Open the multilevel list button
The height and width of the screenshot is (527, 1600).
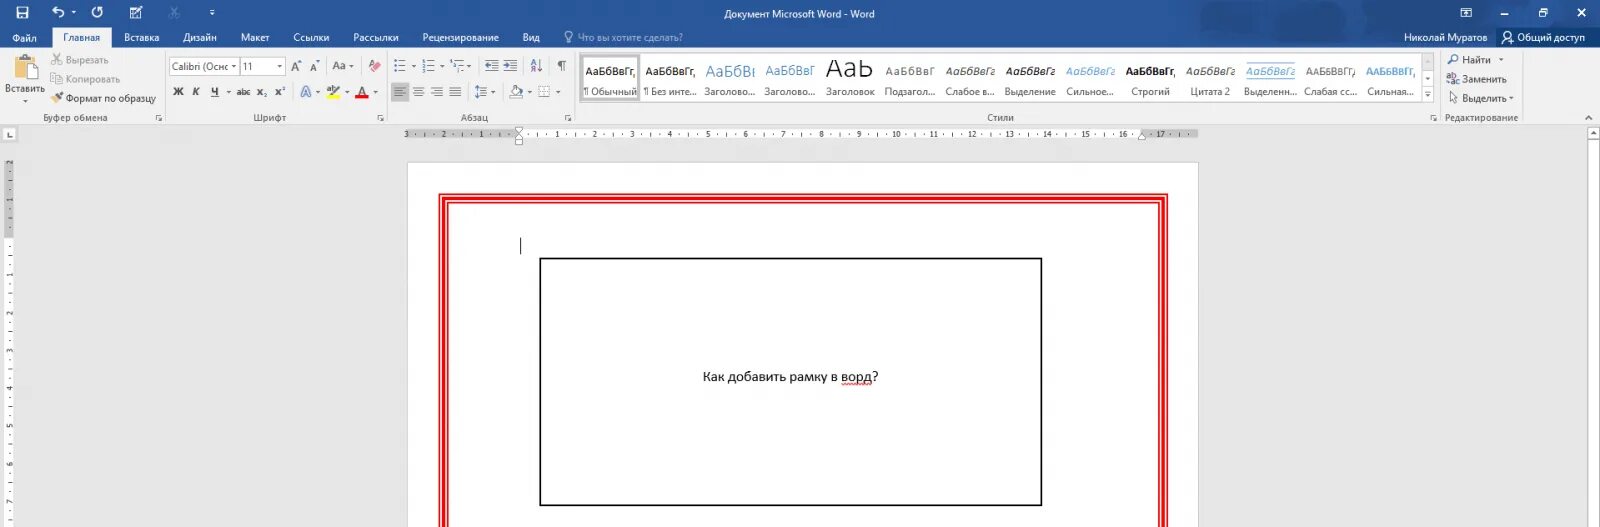(458, 66)
